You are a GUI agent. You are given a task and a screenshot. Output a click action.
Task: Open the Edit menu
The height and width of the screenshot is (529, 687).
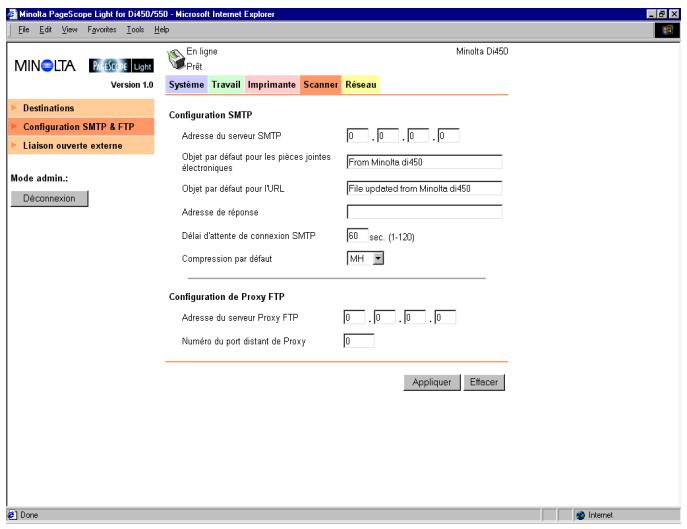point(45,30)
